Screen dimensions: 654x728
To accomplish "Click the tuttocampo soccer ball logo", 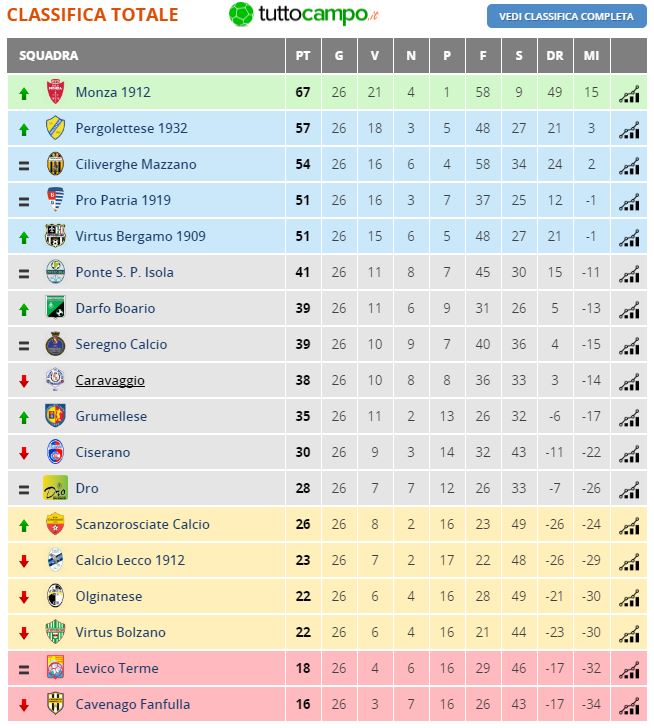I will (x=241, y=15).
